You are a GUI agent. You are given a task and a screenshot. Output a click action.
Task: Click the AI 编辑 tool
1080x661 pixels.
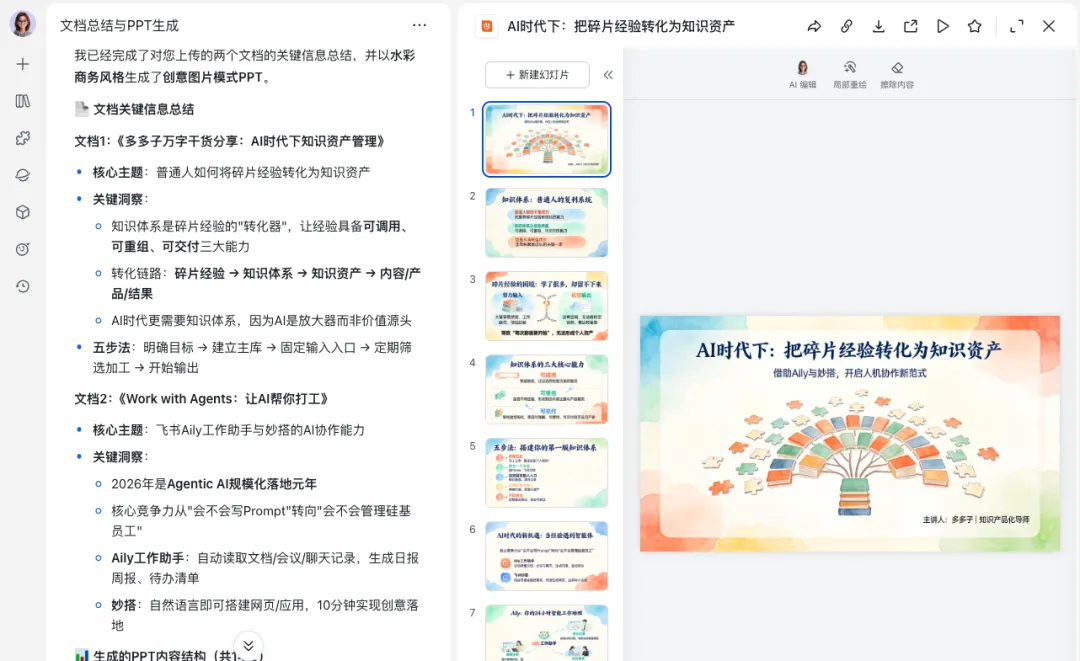[x=802, y=74]
